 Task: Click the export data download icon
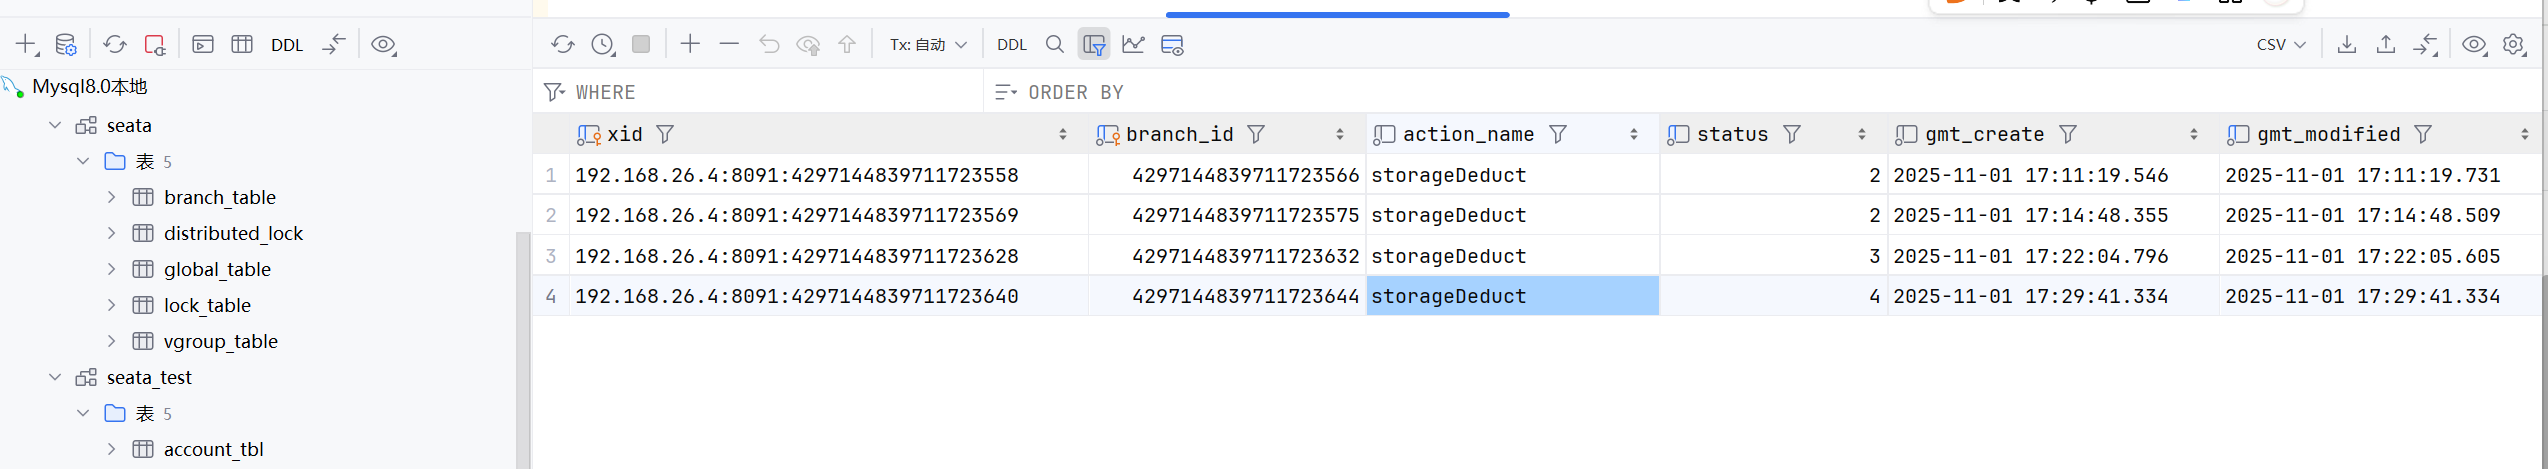tap(2347, 44)
